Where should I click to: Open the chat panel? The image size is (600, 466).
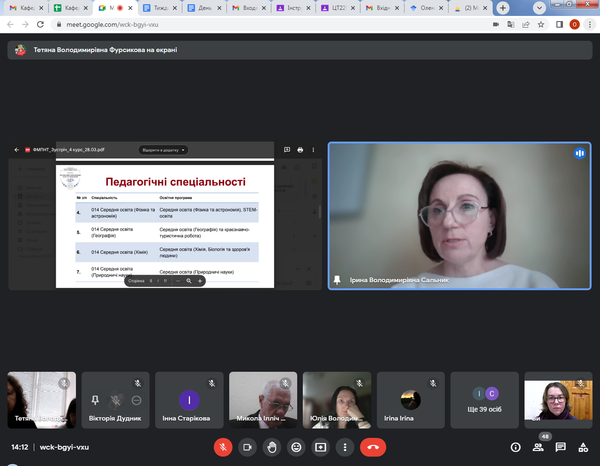561,447
